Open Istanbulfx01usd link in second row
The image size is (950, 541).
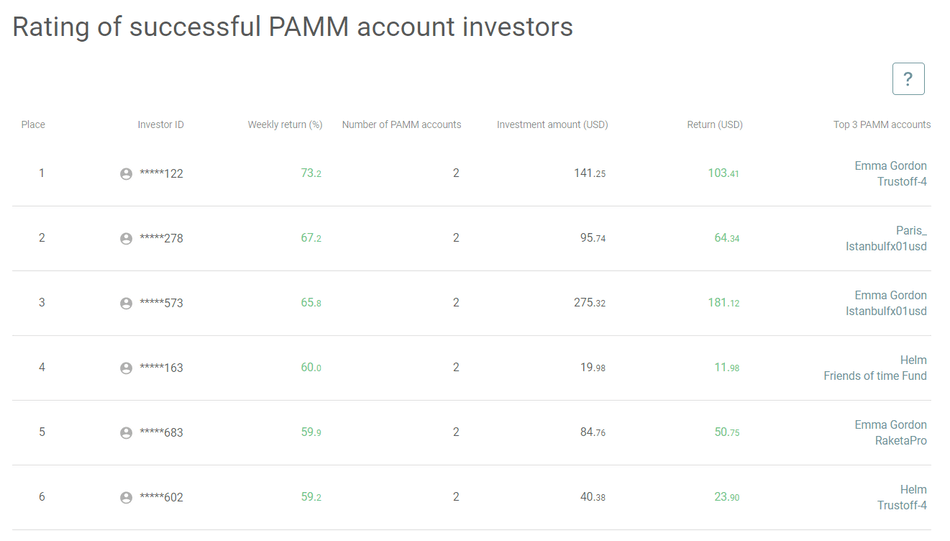pyautogui.click(x=886, y=246)
